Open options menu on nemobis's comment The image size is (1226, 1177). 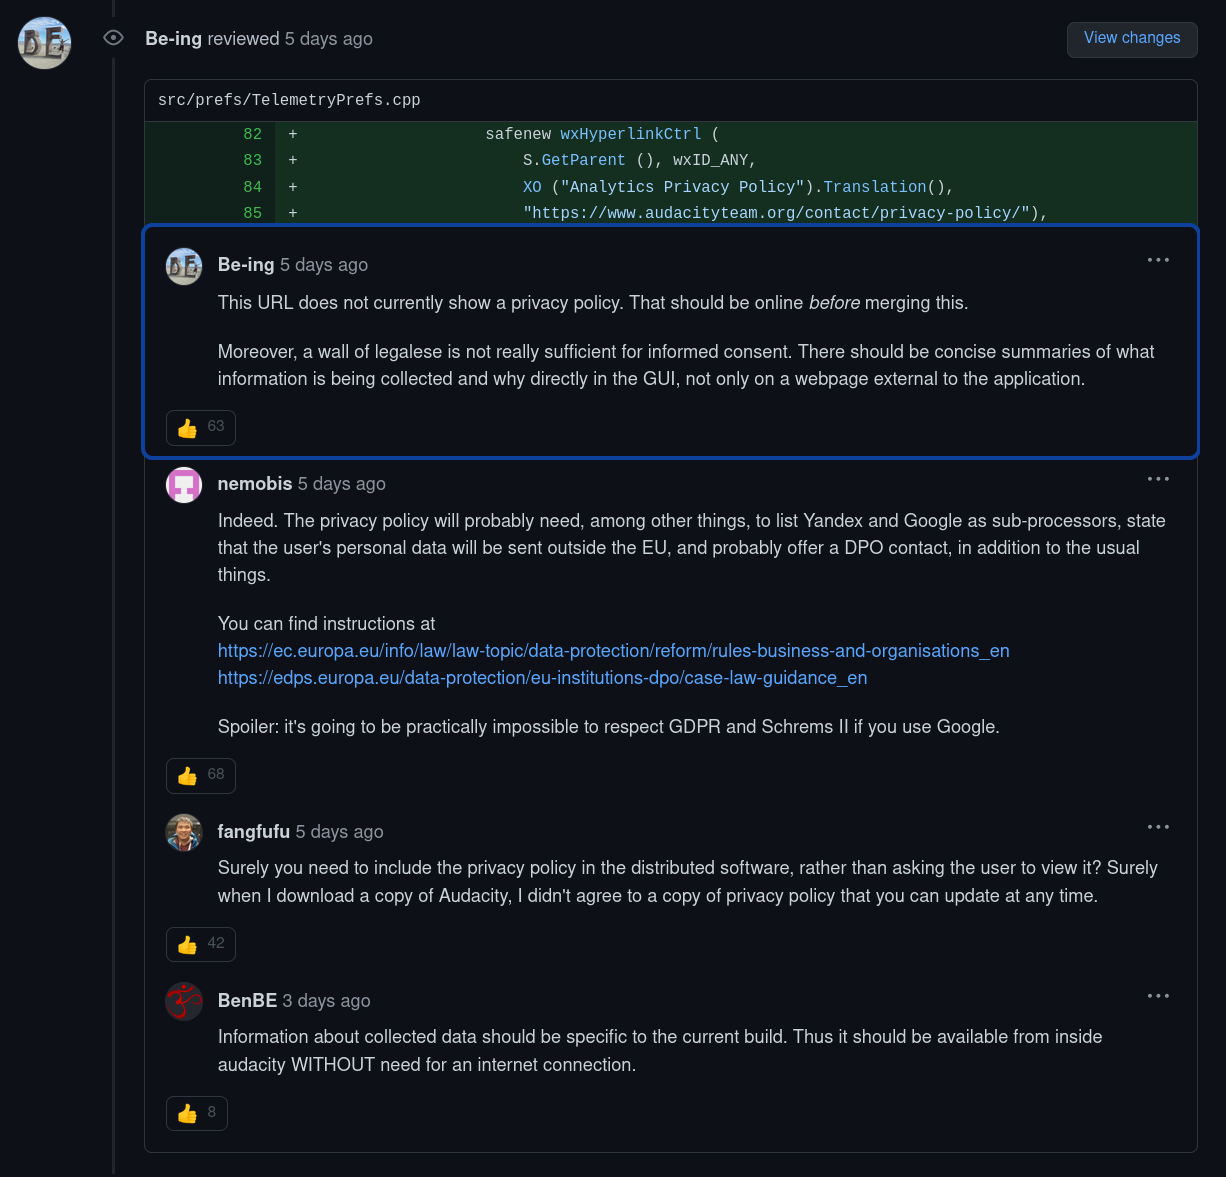click(x=1158, y=479)
